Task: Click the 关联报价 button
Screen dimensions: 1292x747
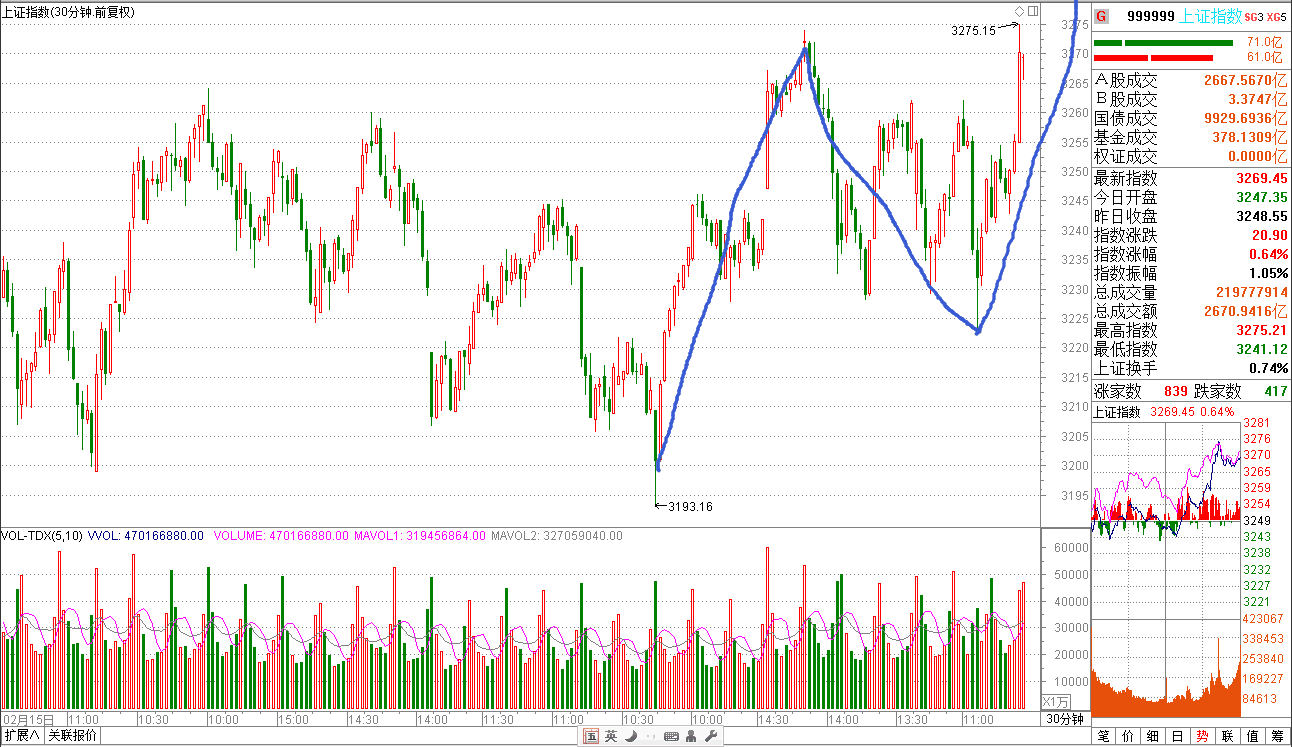Action: tap(74, 736)
